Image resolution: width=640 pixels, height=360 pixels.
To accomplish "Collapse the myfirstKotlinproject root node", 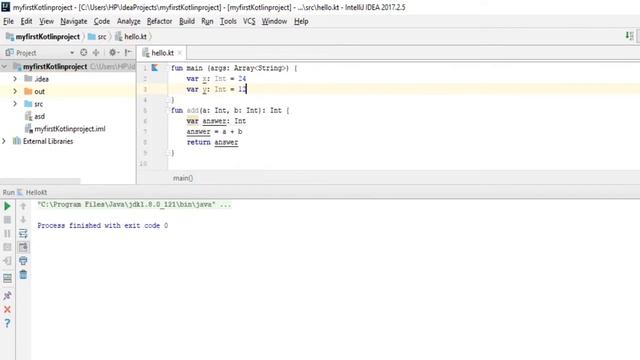I will (x=4, y=66).
